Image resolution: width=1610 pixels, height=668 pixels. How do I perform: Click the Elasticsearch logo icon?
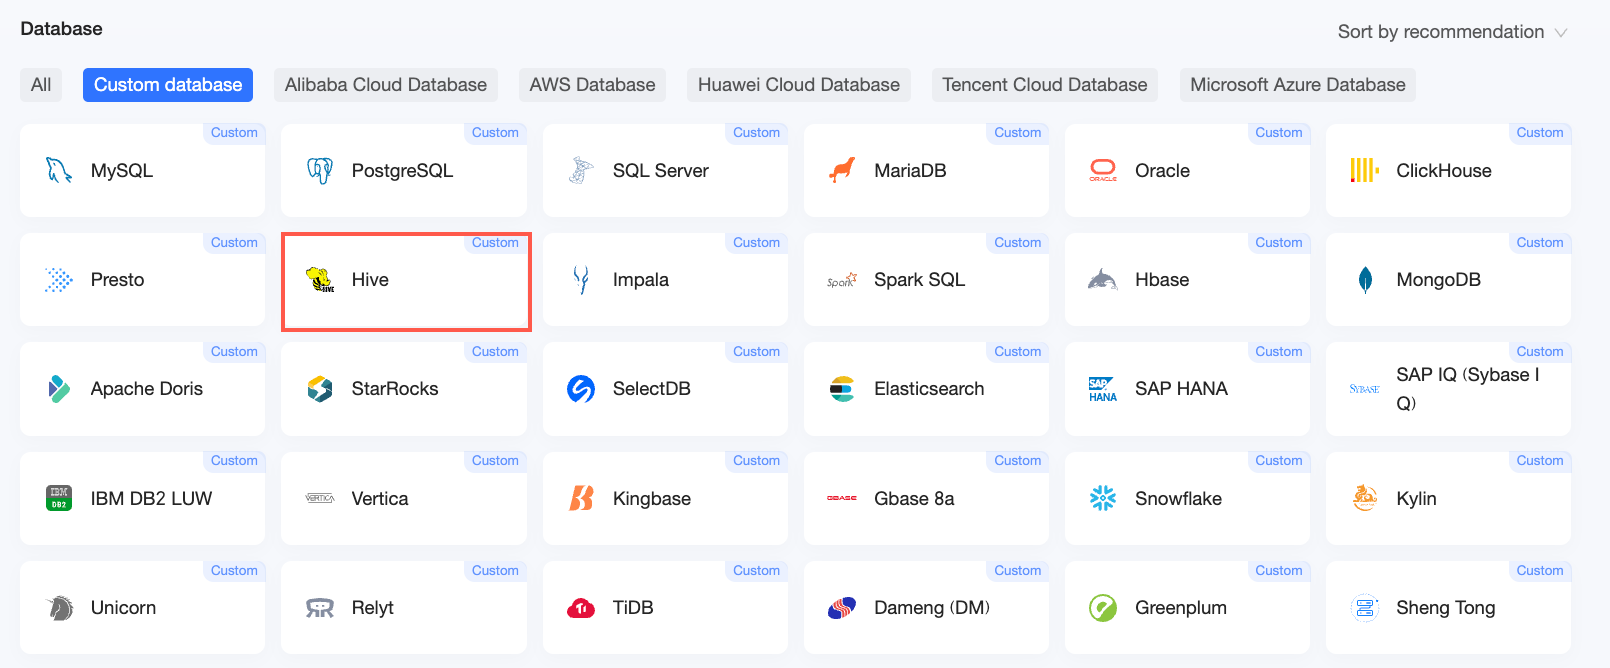tap(842, 389)
